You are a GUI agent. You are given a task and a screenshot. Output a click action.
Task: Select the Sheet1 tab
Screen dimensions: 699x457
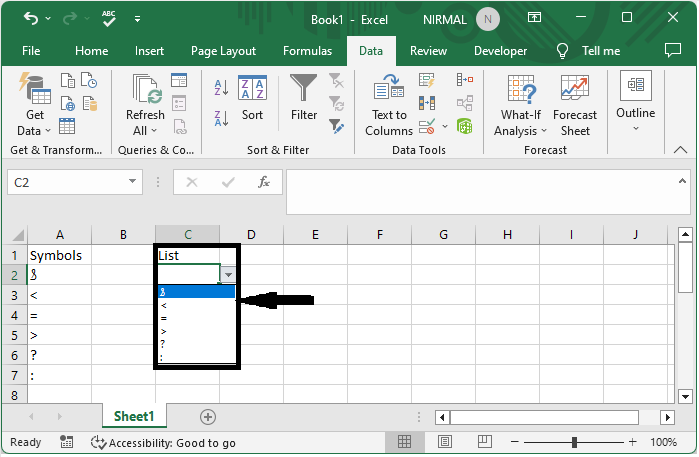coord(134,416)
